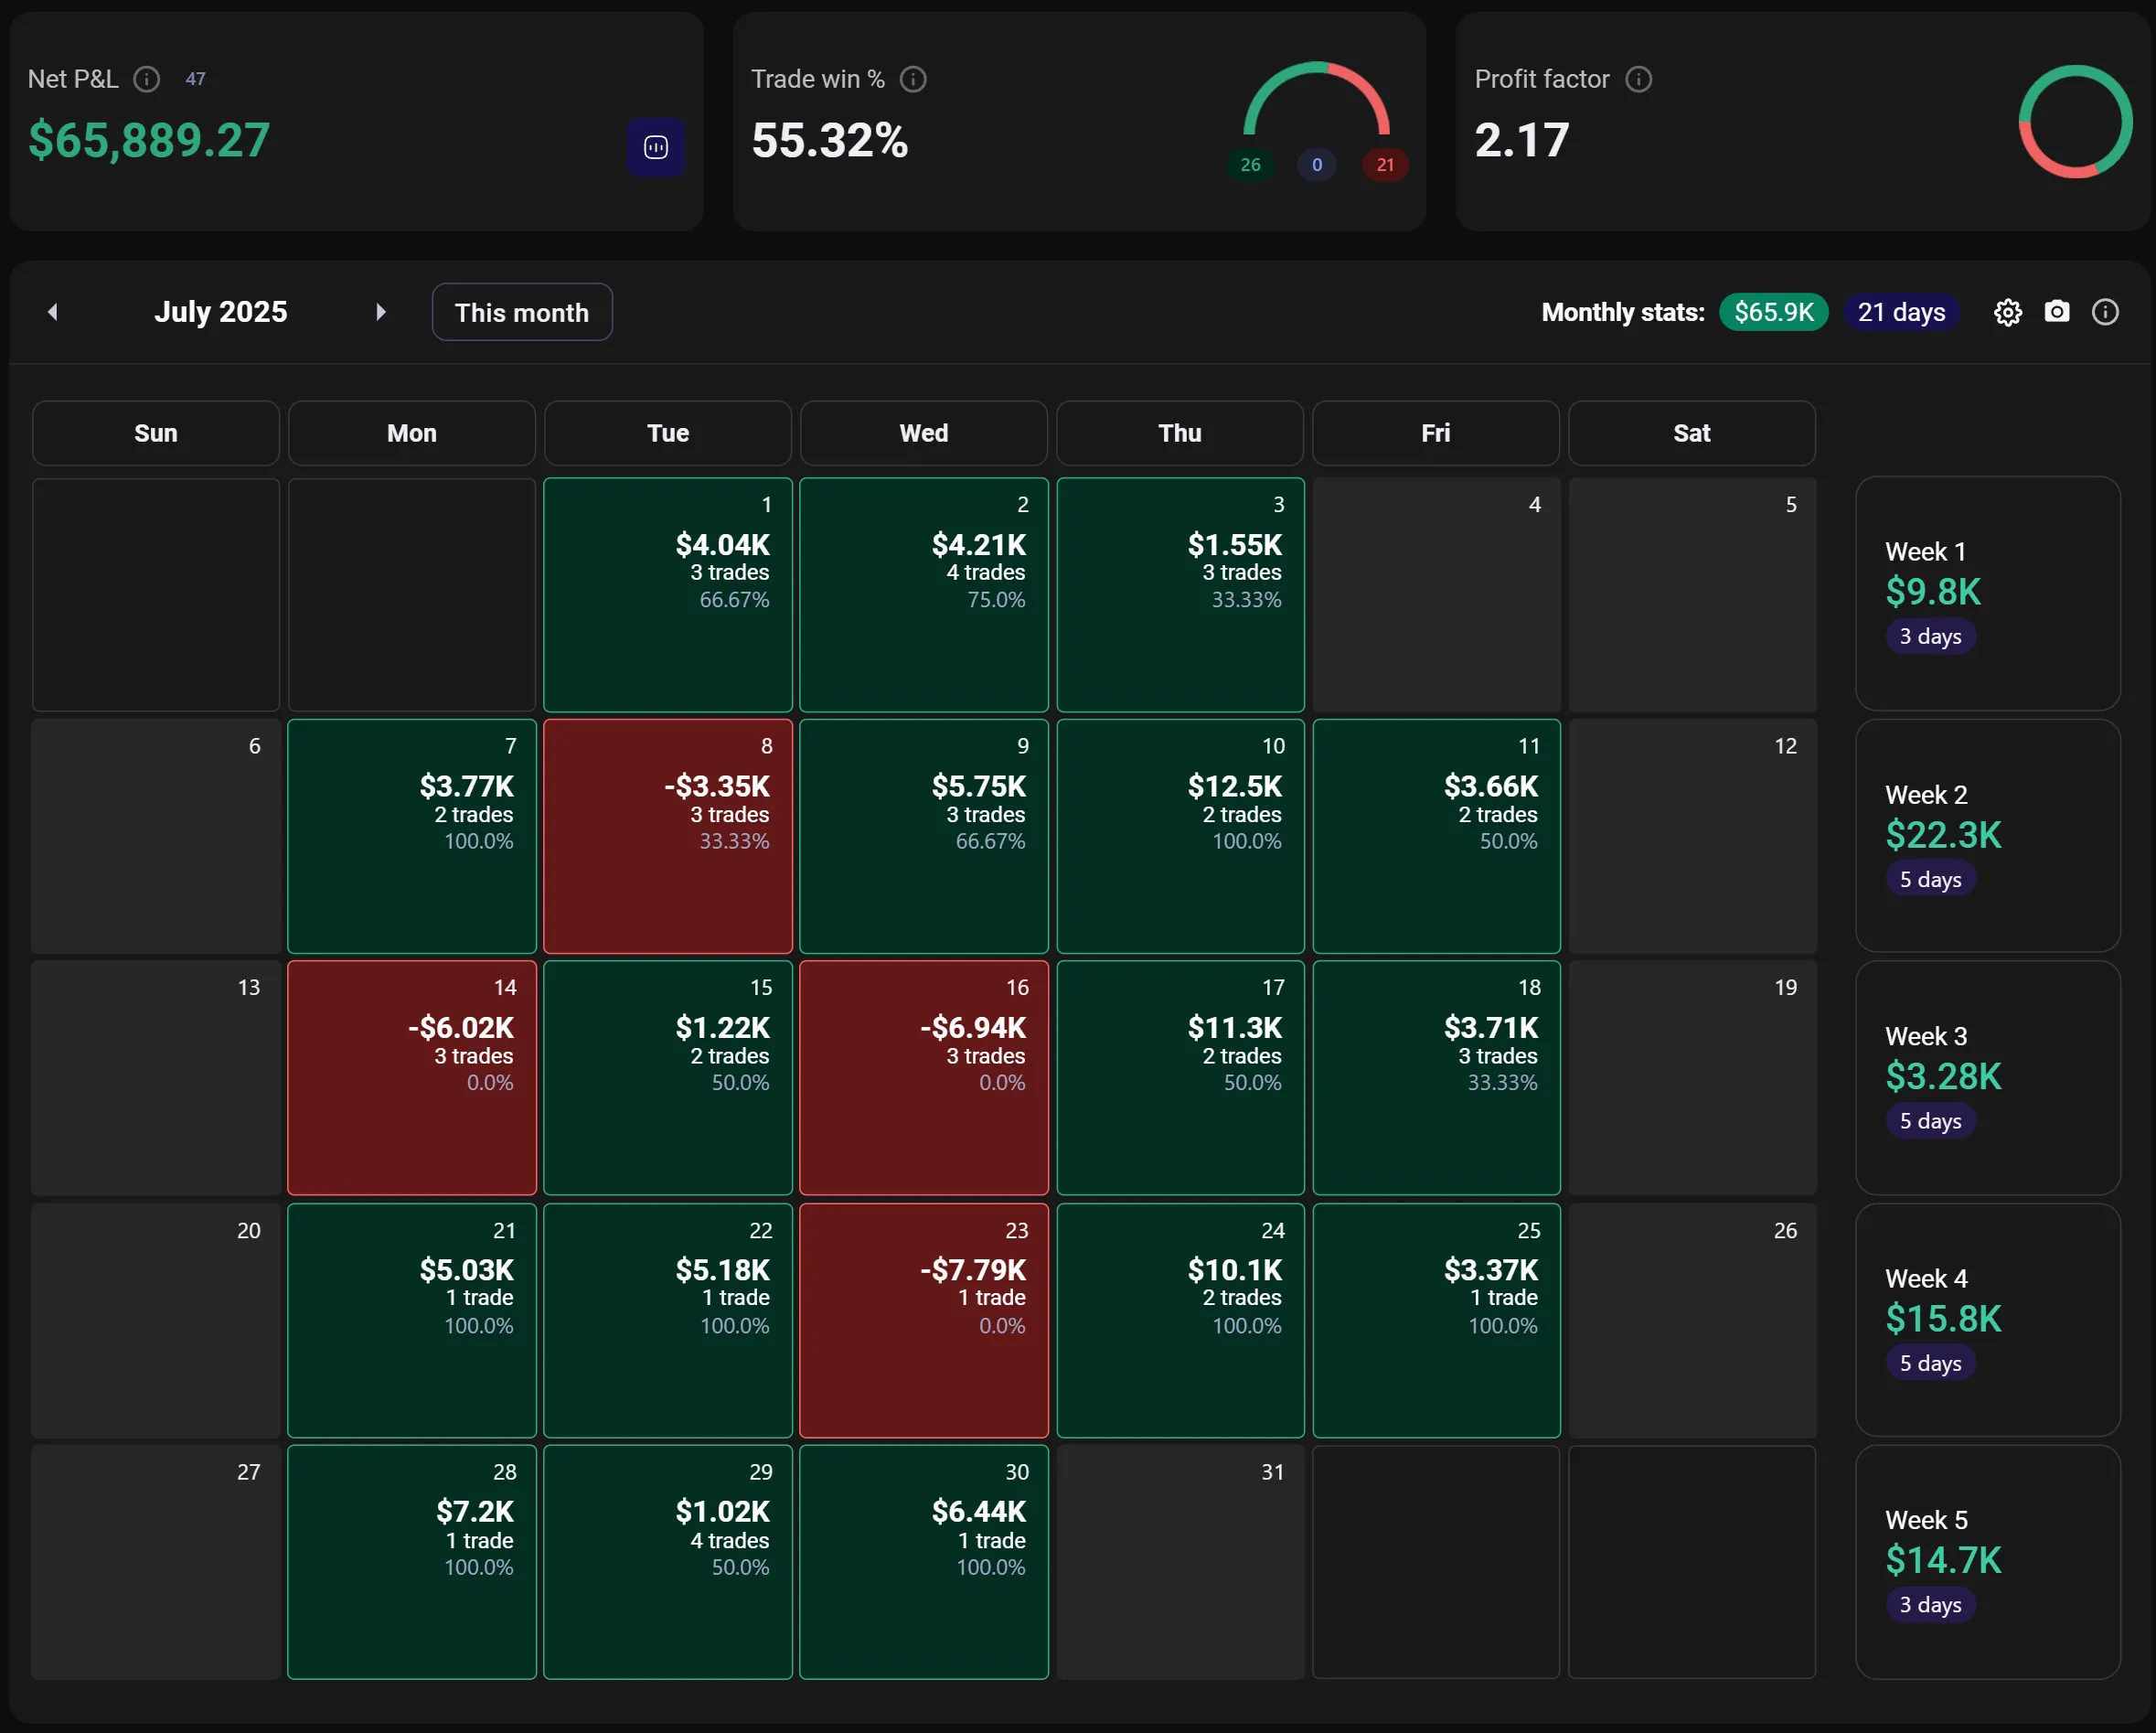The height and width of the screenshot is (1733, 2156).
Task: Click the This month button
Action: coord(521,312)
